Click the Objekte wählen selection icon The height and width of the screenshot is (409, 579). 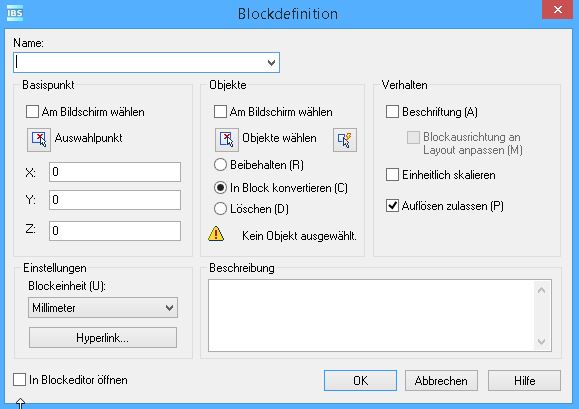click(x=227, y=140)
